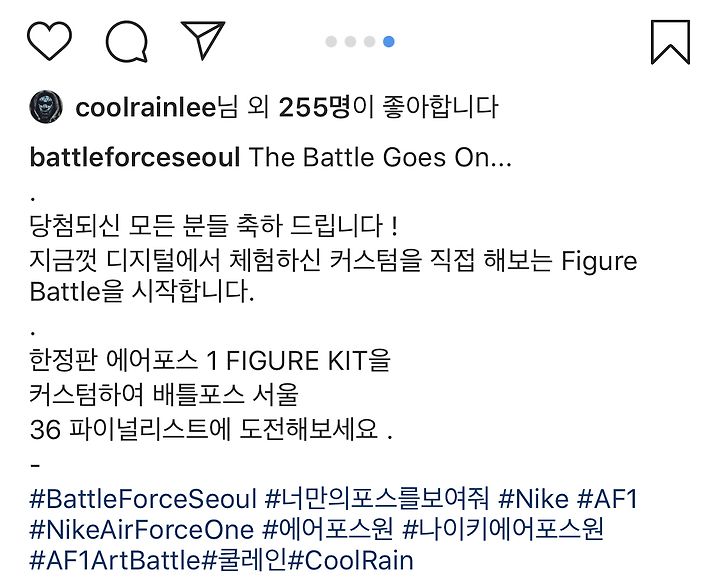Select the active blue carousel dot

click(x=388, y=42)
